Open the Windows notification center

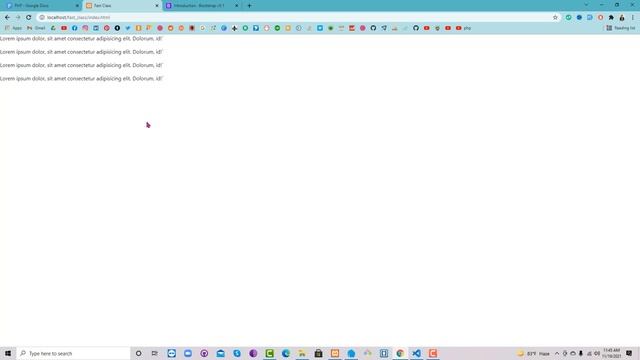(x=629, y=353)
